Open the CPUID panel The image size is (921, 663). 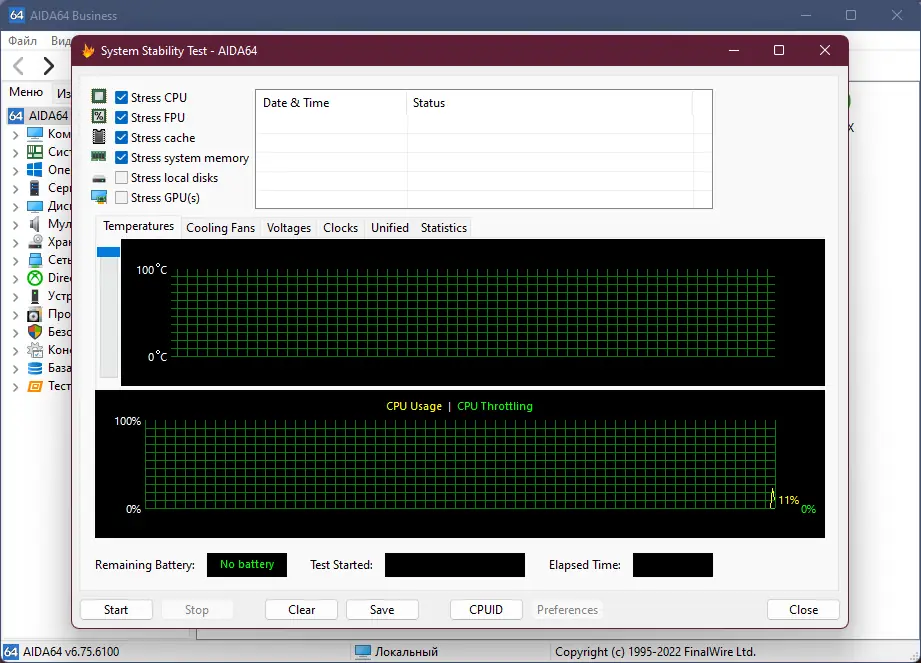coord(486,610)
